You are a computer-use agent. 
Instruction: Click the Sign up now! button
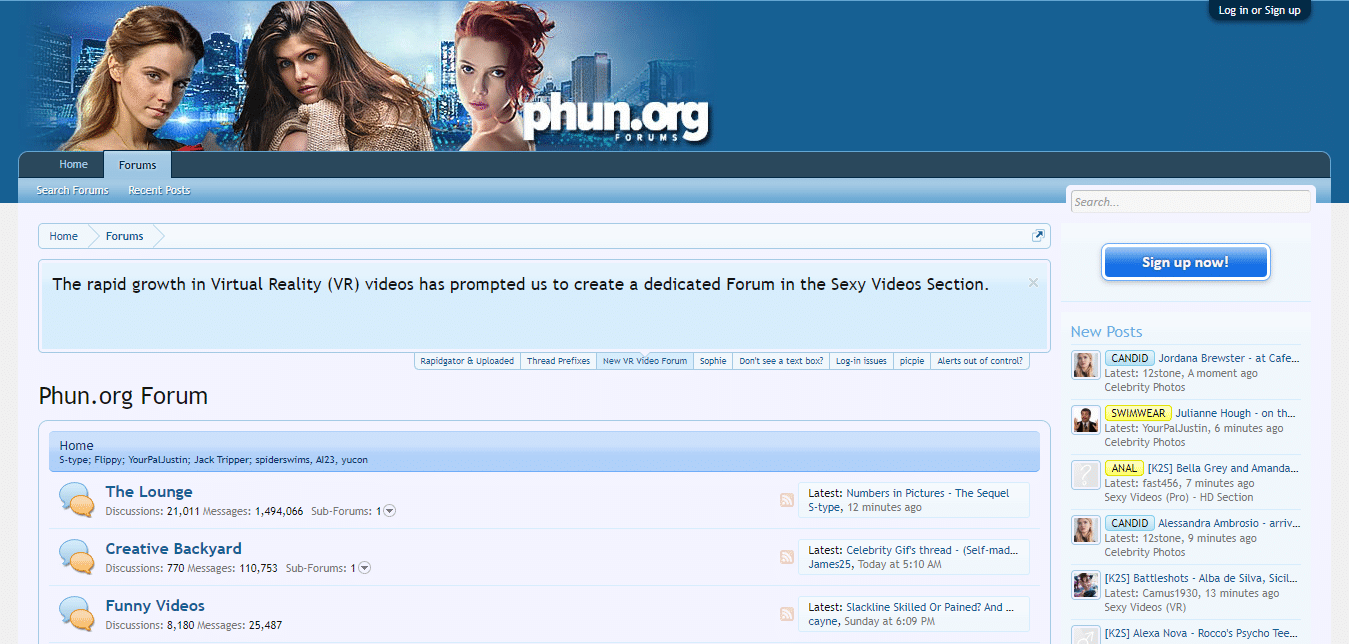pos(1185,263)
